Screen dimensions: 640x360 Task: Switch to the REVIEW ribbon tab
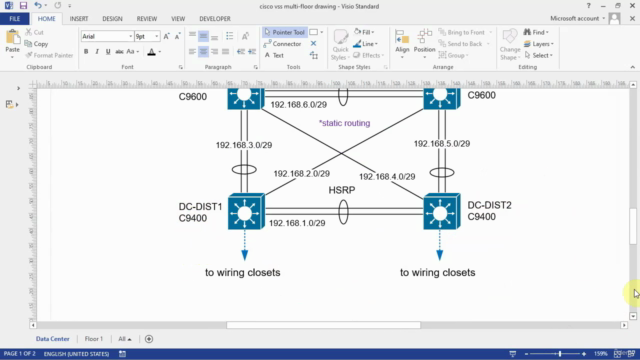tap(147, 19)
